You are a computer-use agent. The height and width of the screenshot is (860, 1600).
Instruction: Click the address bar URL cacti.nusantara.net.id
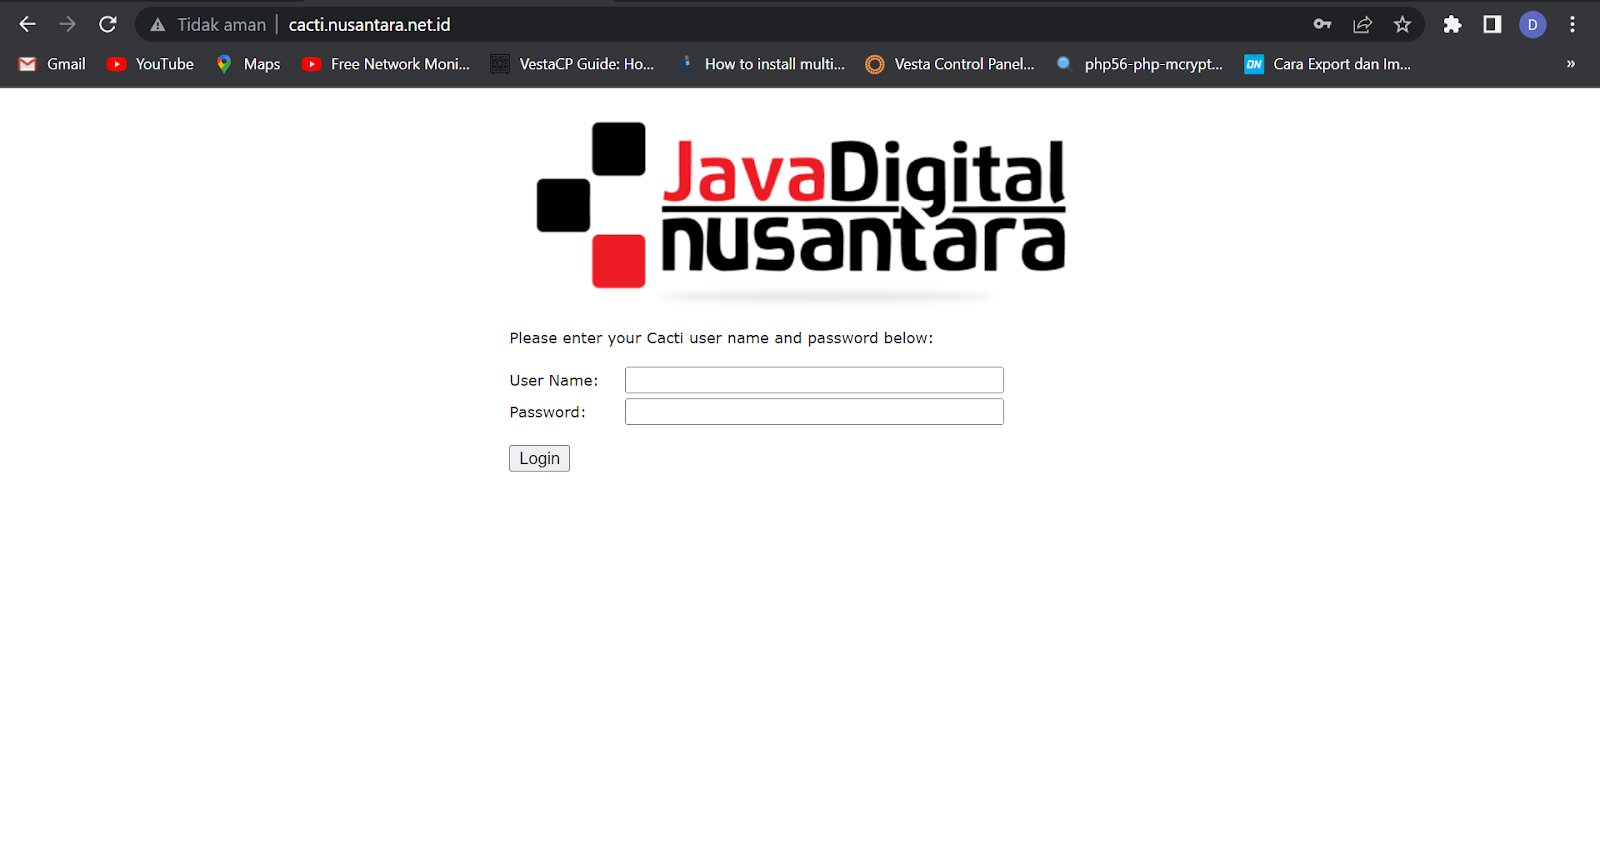369,25
